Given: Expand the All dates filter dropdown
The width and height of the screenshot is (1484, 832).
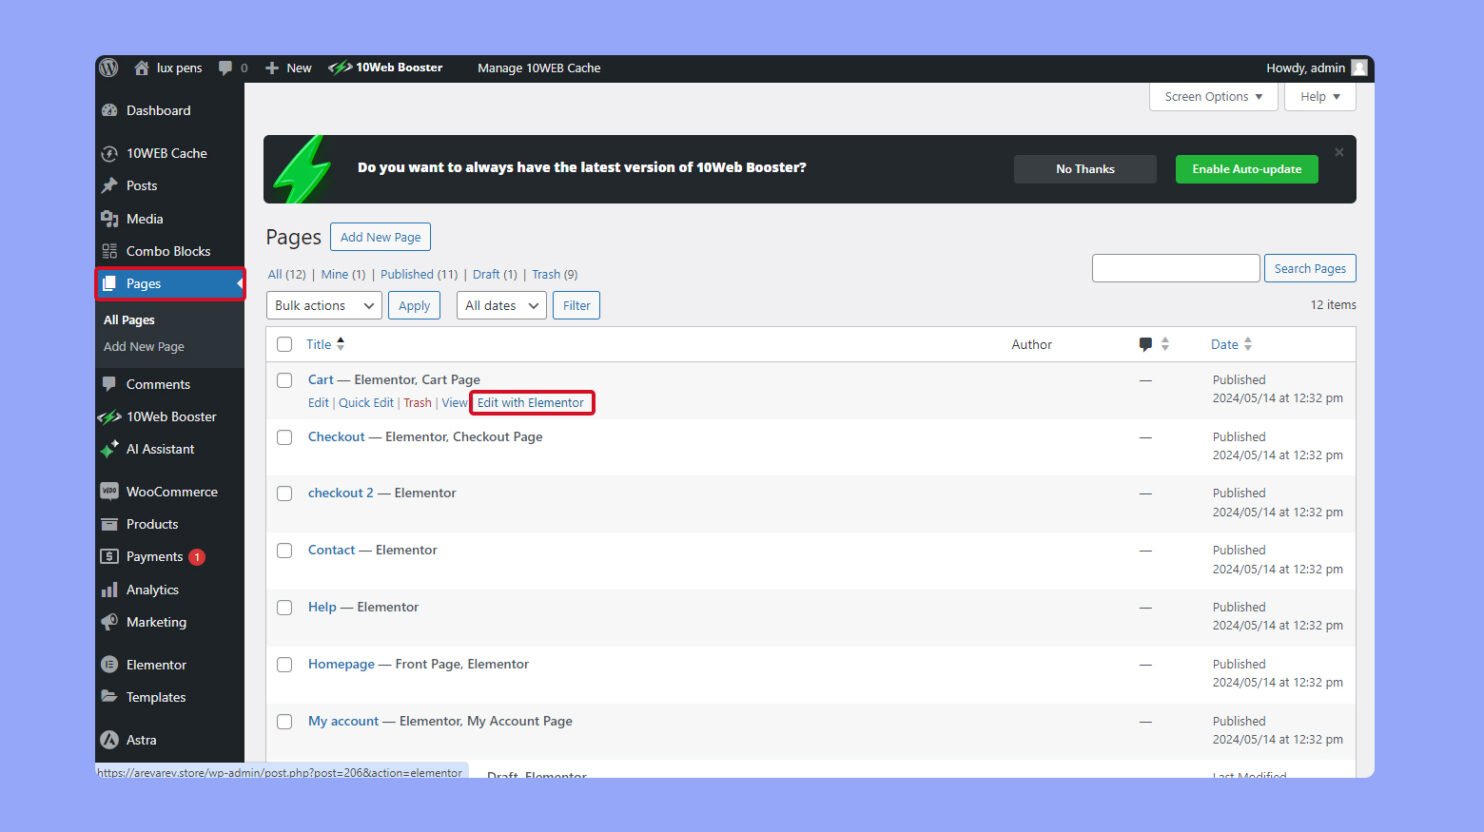Looking at the screenshot, I should tap(500, 305).
